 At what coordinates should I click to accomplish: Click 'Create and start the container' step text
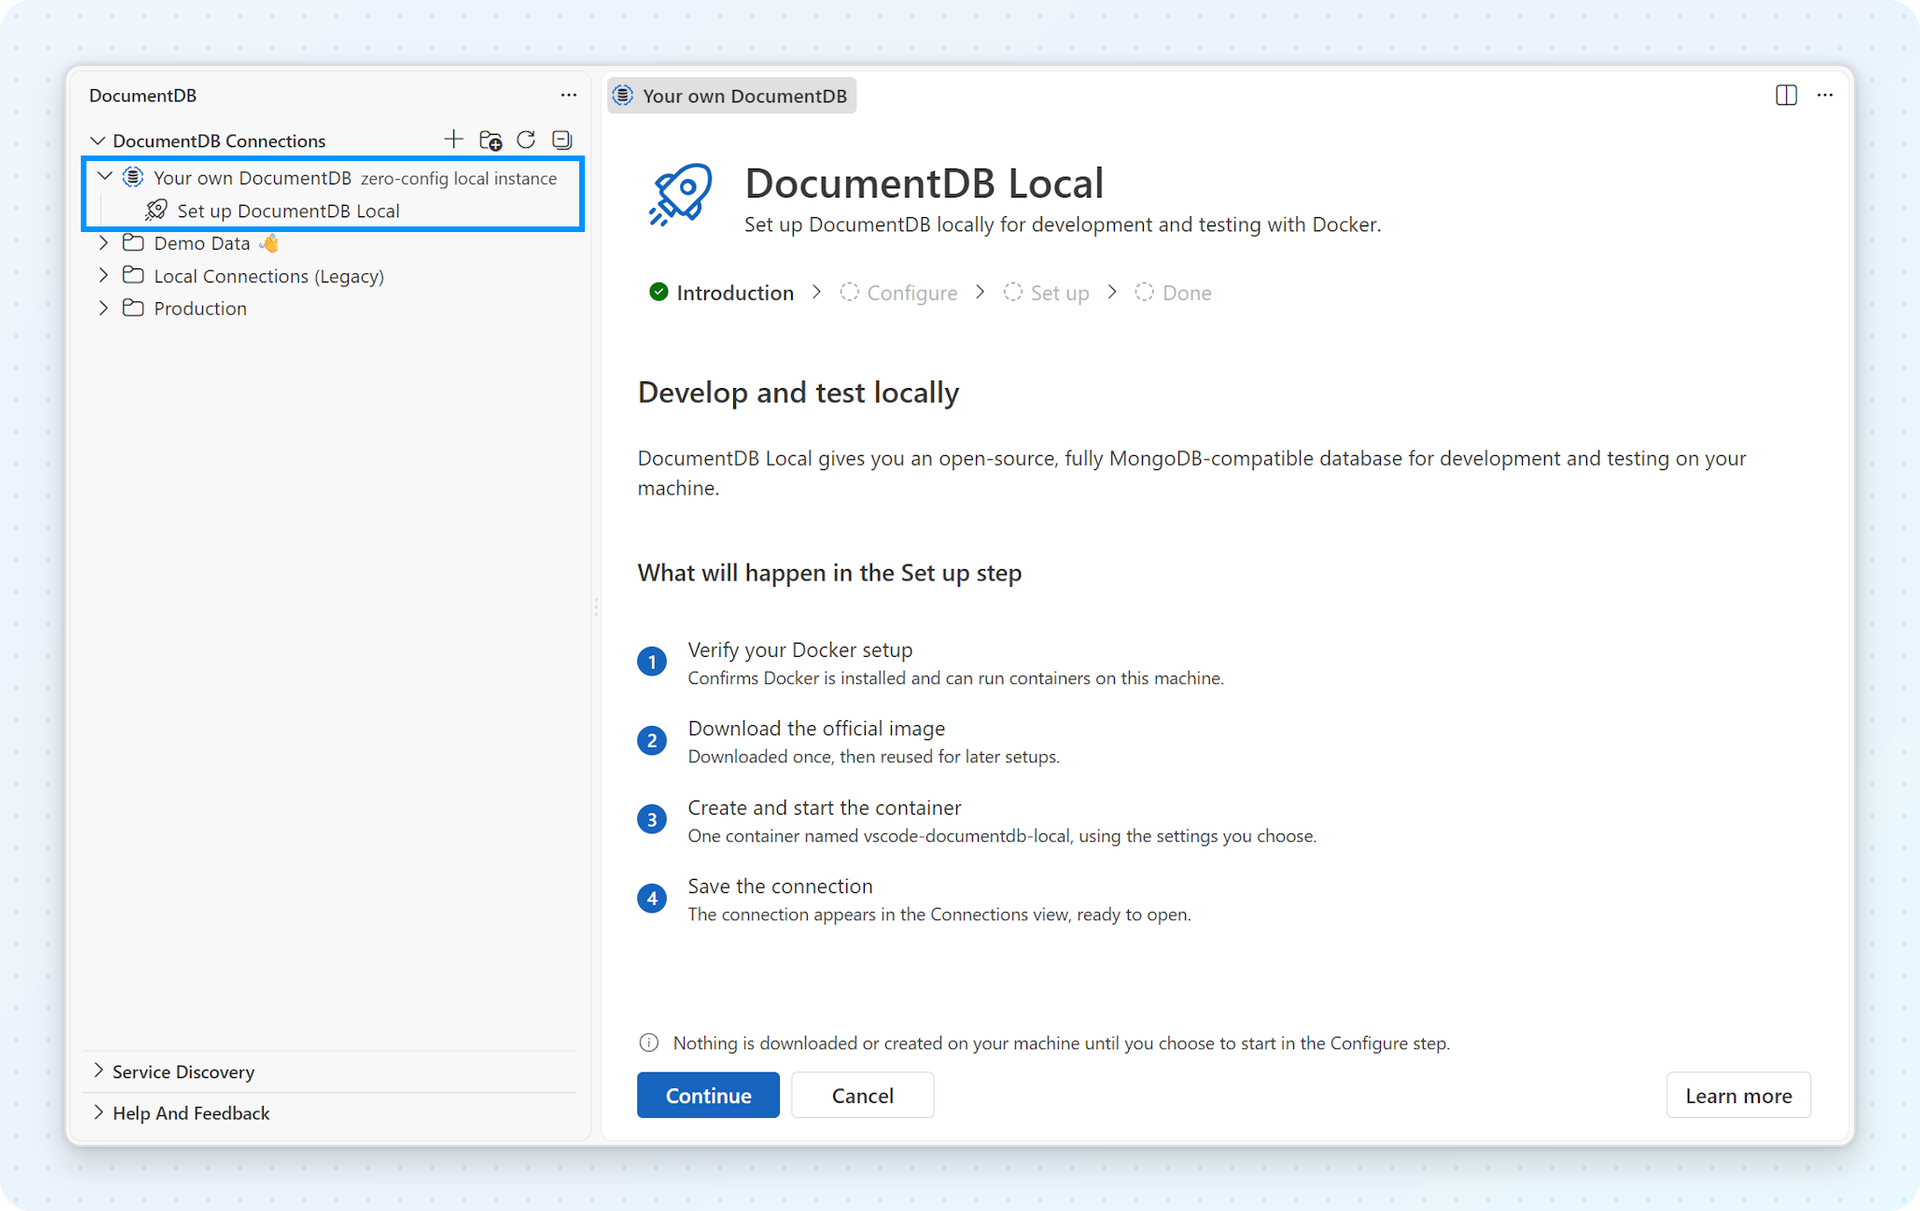tap(824, 807)
